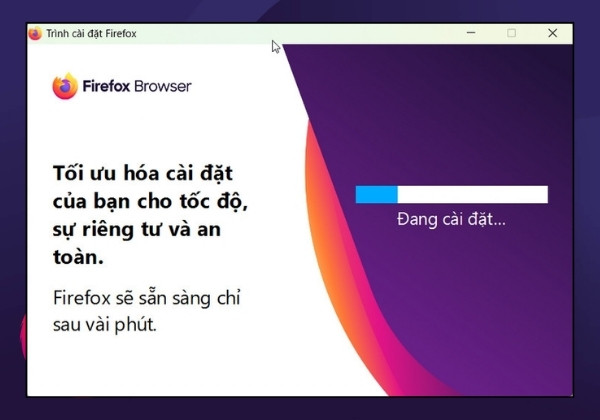Viewport: 600px width, 420px height.
Task: Click 'Firefox sẽ sẵn sàng chỉ sau vài phút' text
Action: pos(147,311)
